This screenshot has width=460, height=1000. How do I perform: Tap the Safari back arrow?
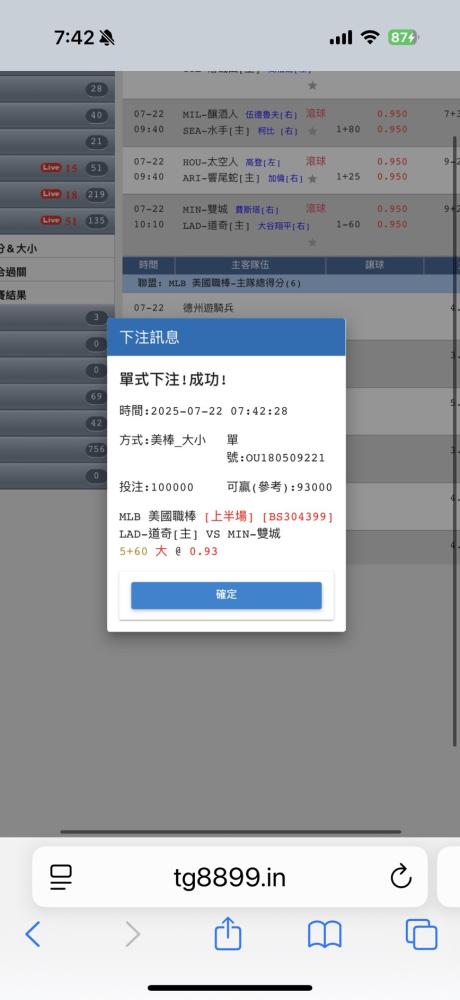33,935
